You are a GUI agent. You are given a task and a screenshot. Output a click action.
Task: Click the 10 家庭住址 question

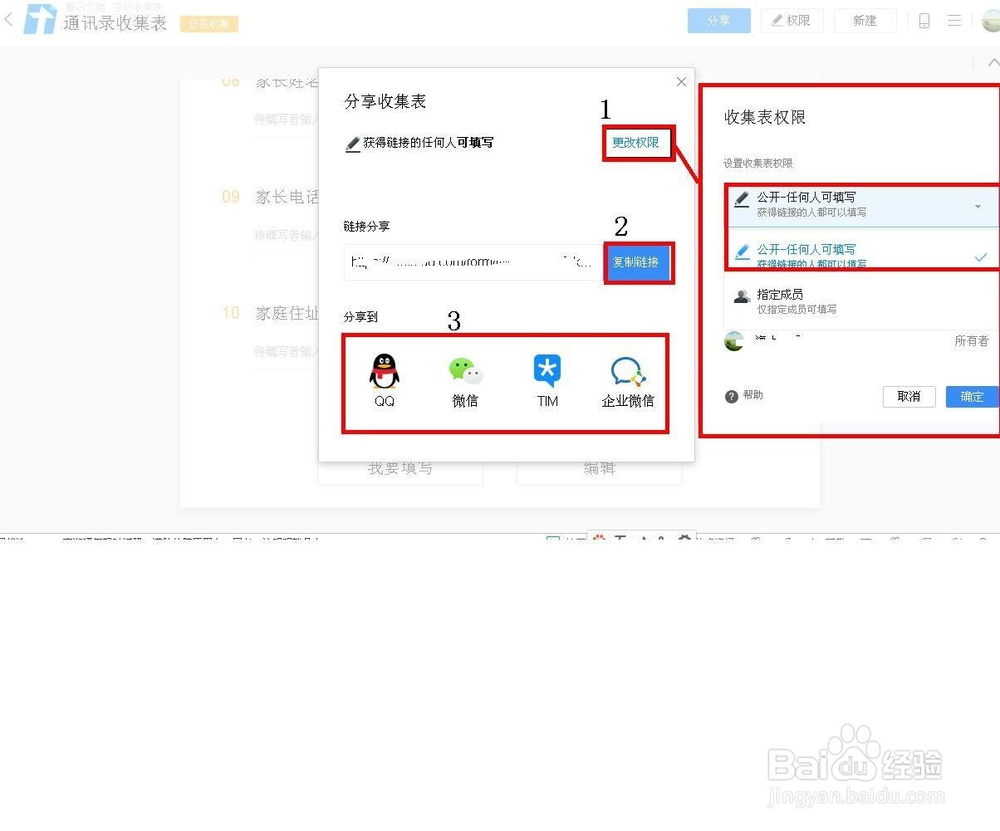(270, 313)
